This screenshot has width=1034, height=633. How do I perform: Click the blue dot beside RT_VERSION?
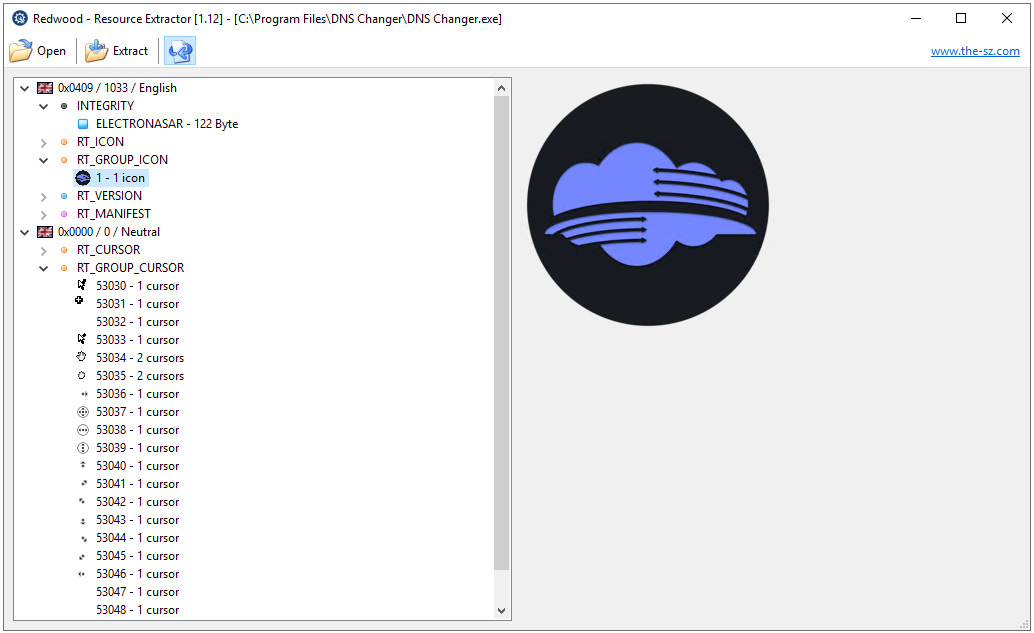(64, 196)
